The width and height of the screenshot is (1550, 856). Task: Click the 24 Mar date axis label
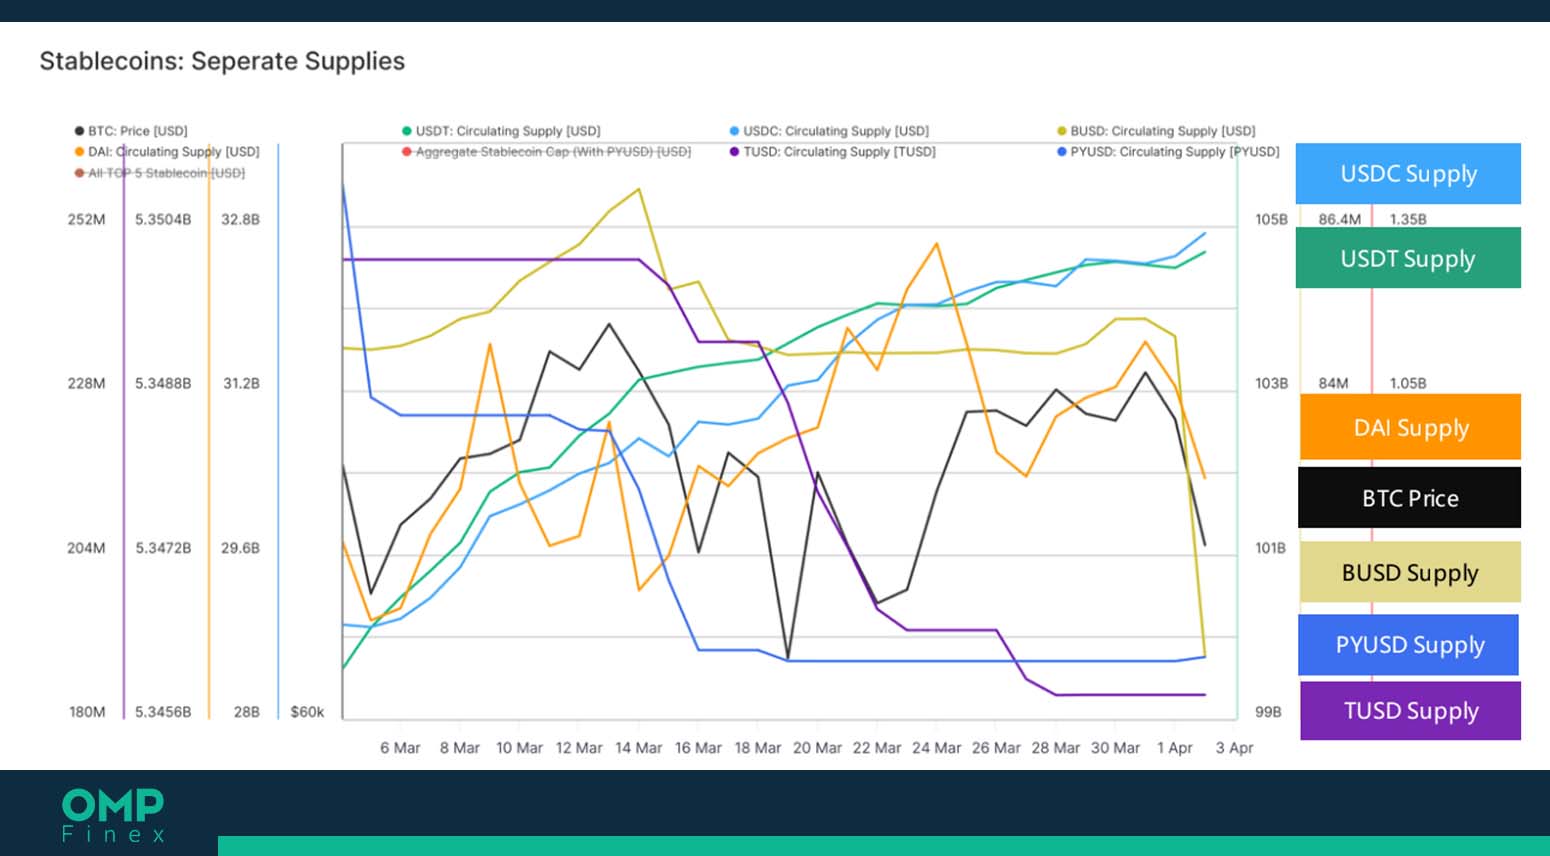pyautogui.click(x=936, y=748)
